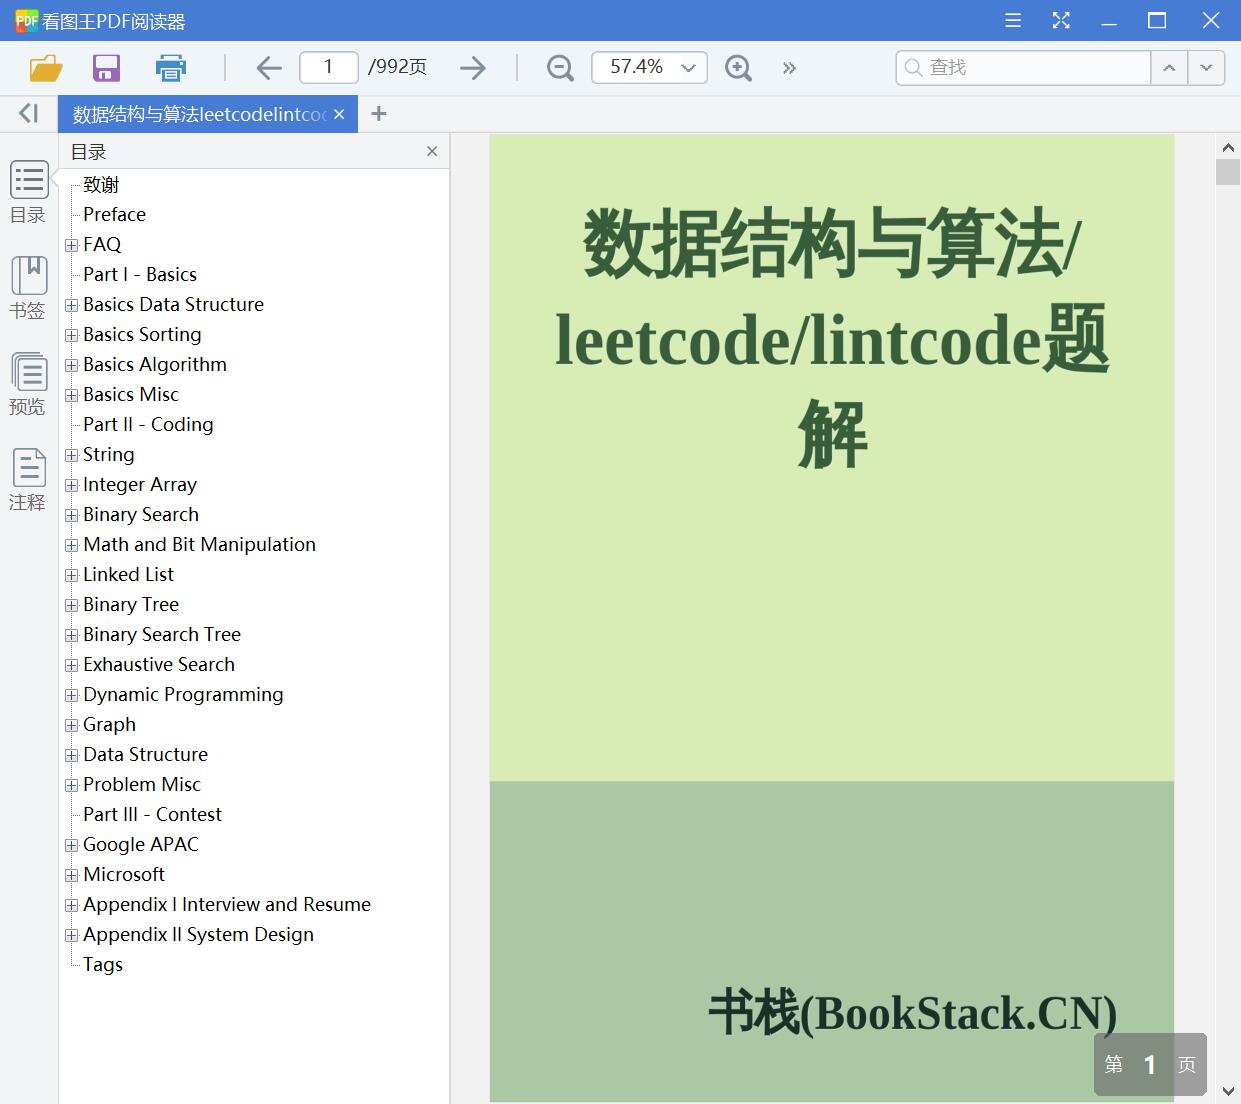Go to the previous page arrow
The height and width of the screenshot is (1104, 1241).
pos(268,68)
